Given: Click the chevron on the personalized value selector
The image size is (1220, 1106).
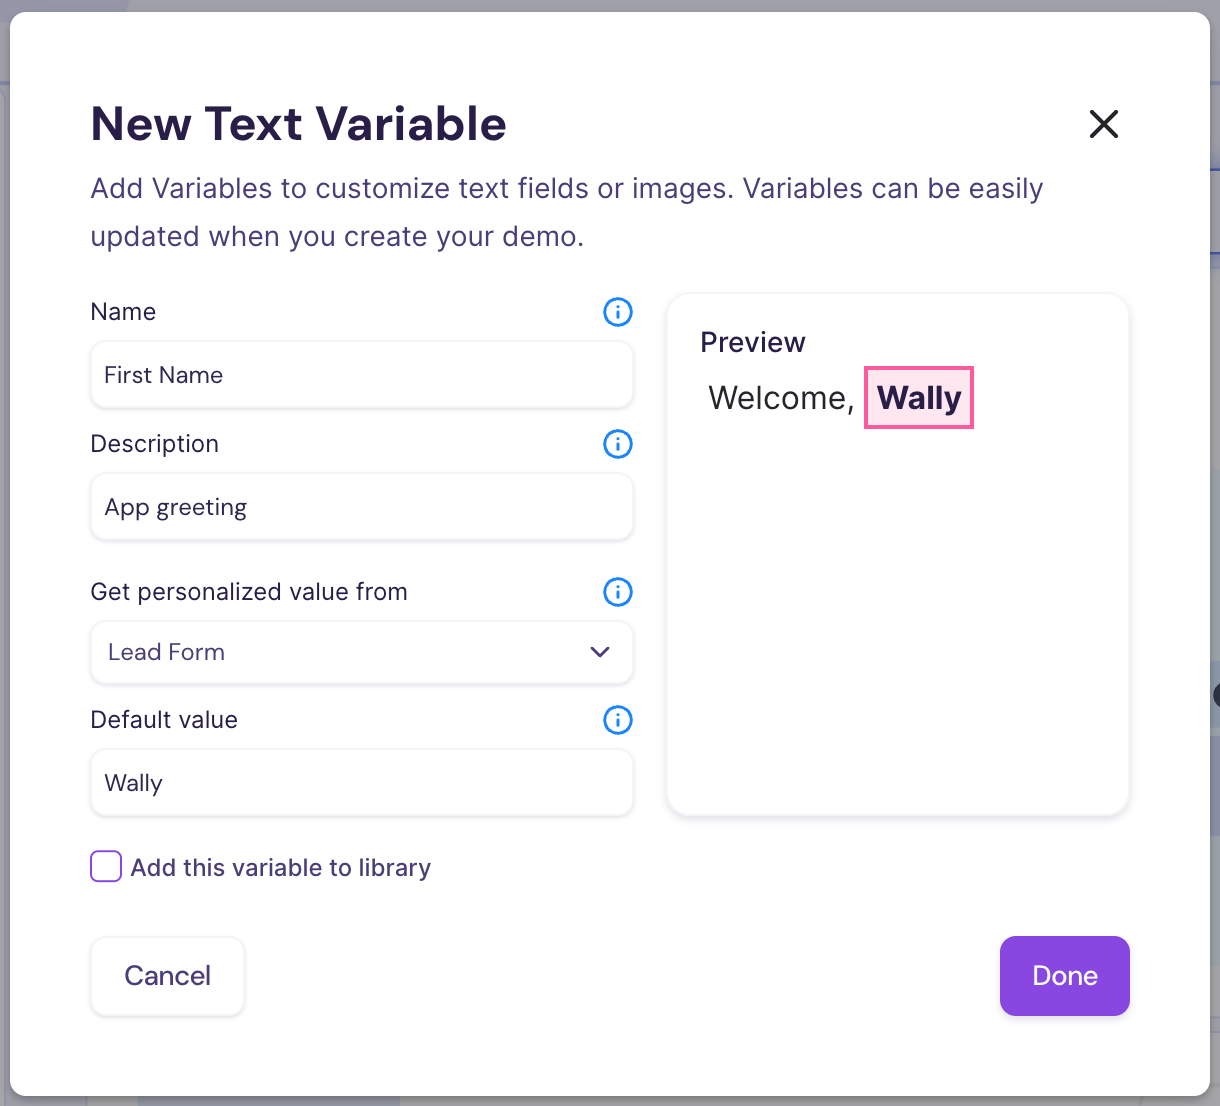Looking at the screenshot, I should tap(600, 652).
